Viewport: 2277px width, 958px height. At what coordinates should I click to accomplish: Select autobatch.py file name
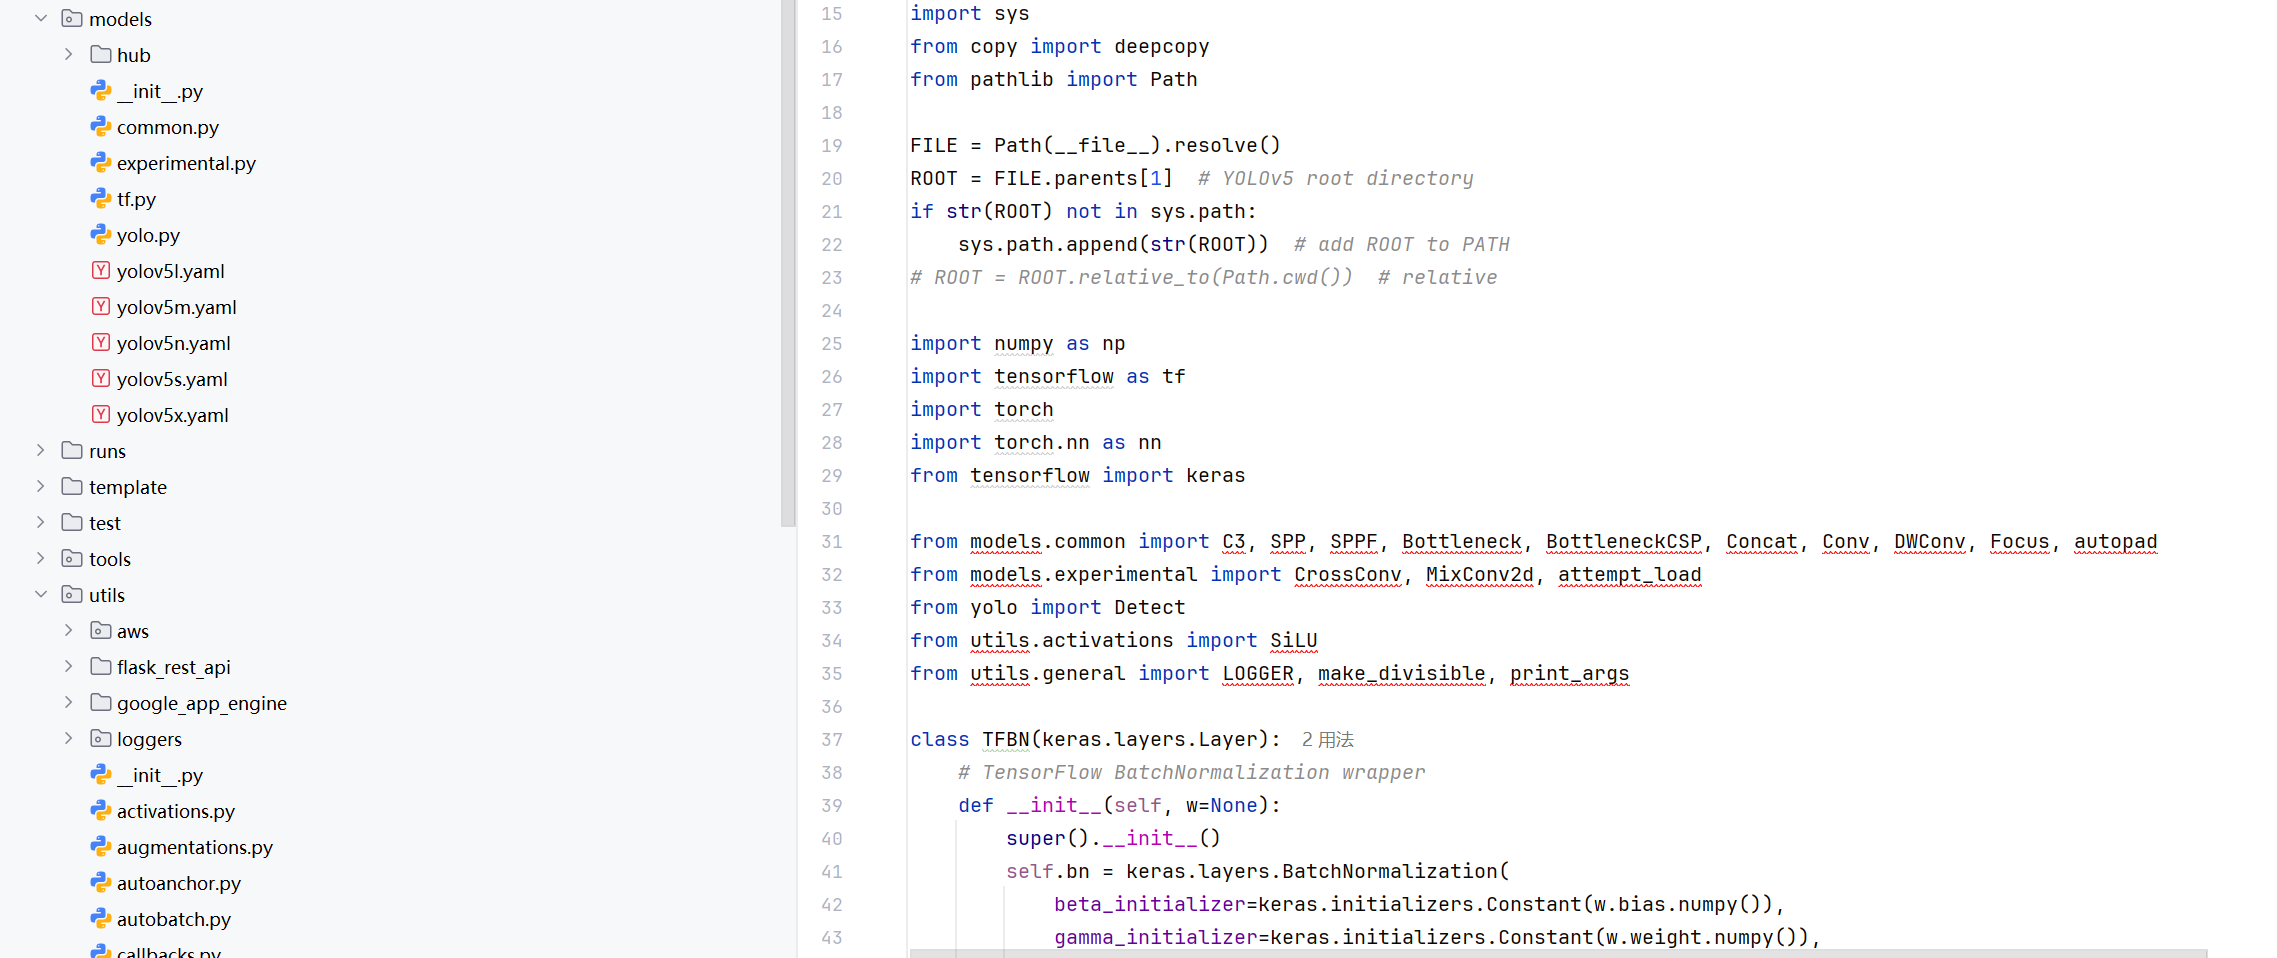coord(174,919)
